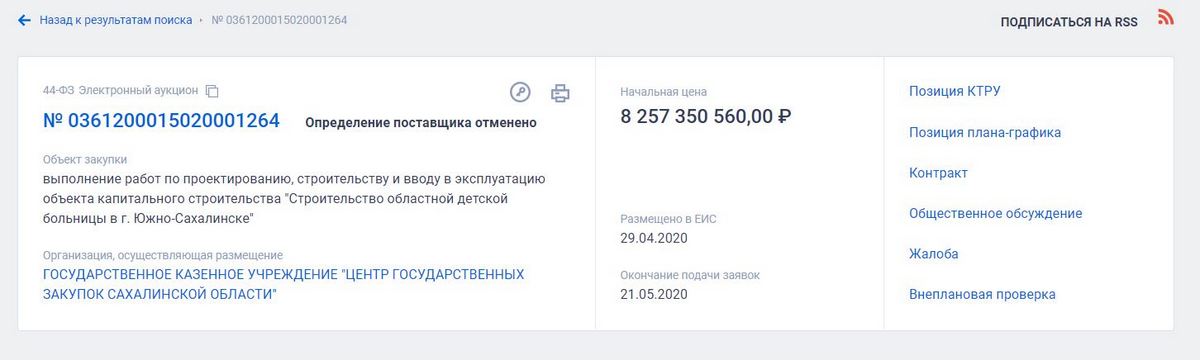Open the organization 'ЦЕНТР ГОСУДАРСТВЕННЫХ ЗАКУПОК' link
Screen dimensions: 1200x360
tap(284, 284)
